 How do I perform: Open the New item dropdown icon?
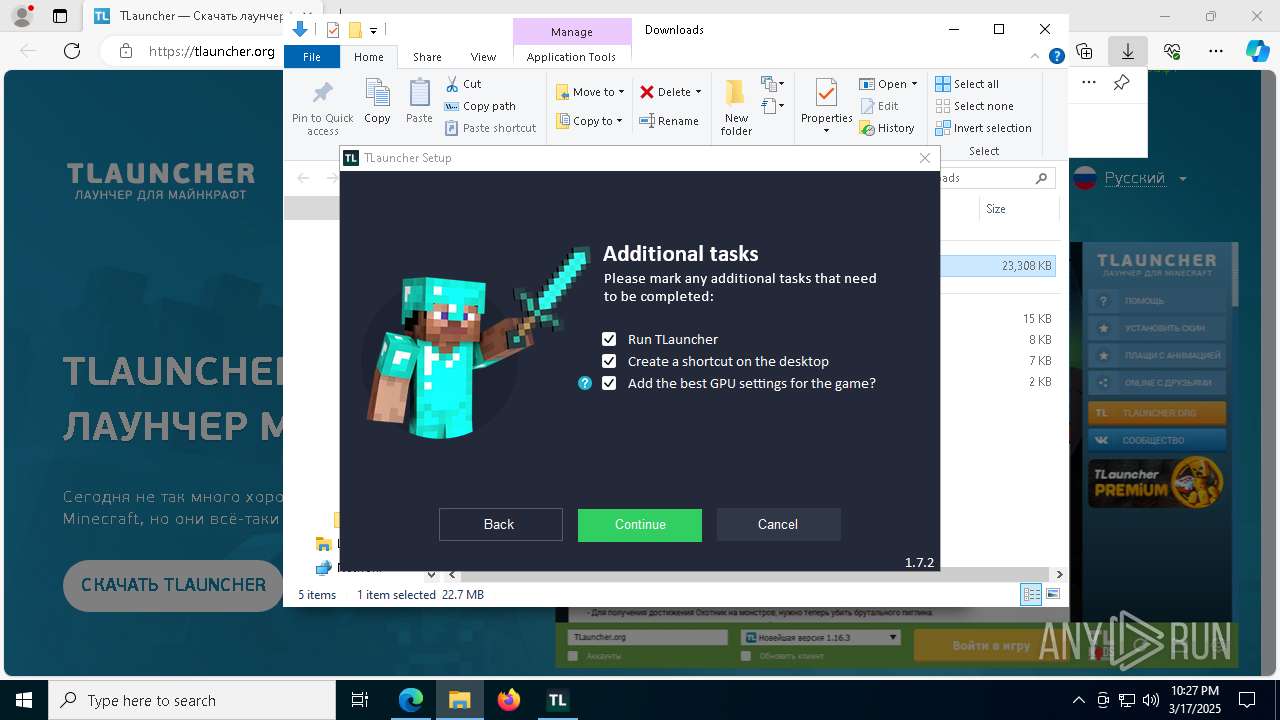click(x=772, y=84)
